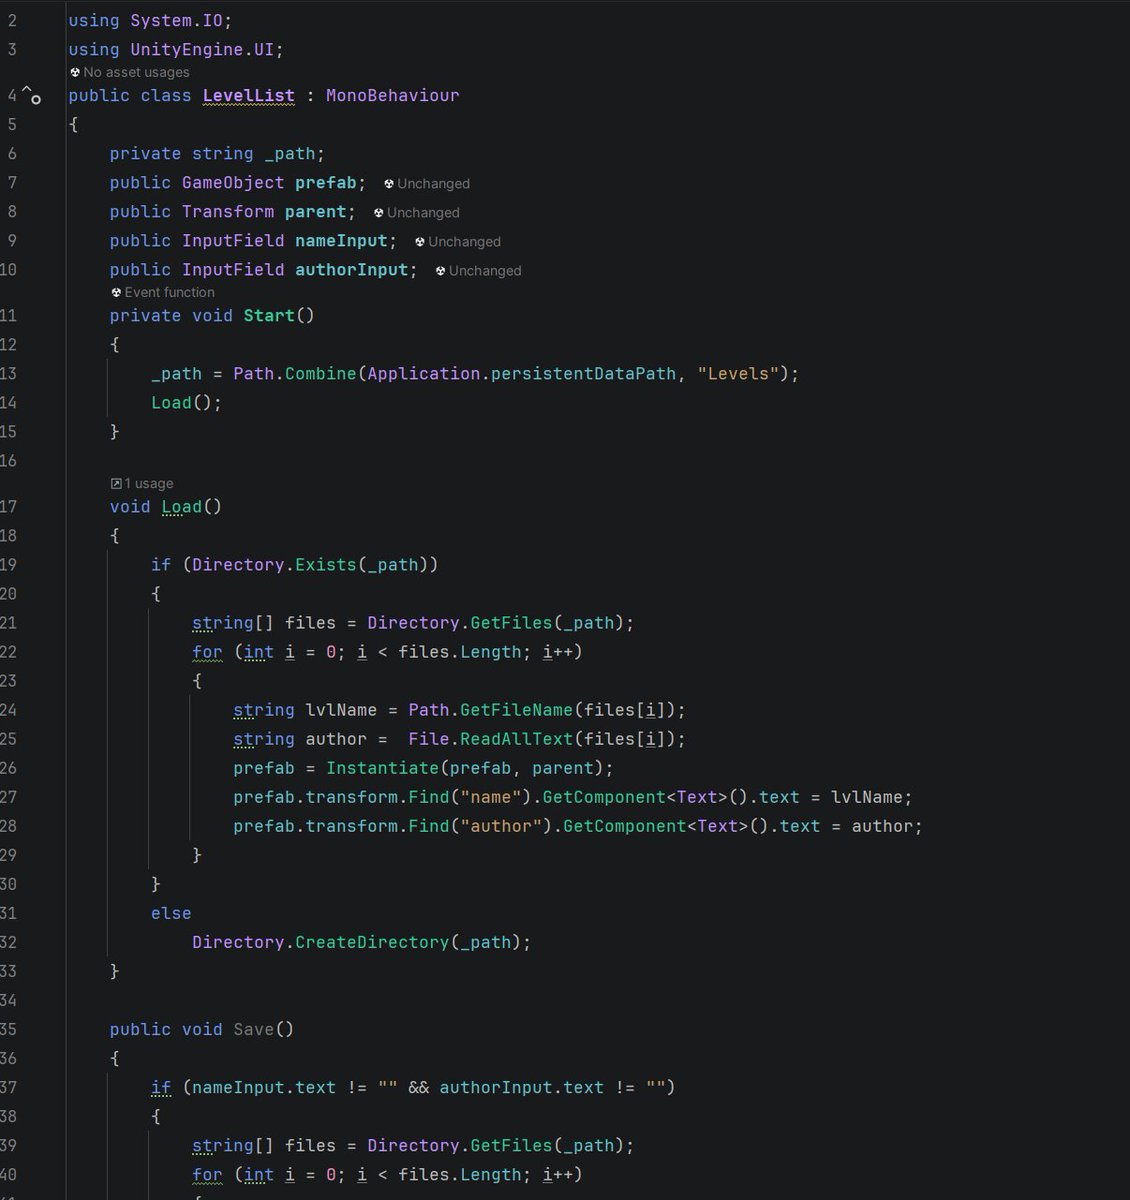Click the "Unchanged" hint beside authorInput field
1130x1200 pixels.
478,271
